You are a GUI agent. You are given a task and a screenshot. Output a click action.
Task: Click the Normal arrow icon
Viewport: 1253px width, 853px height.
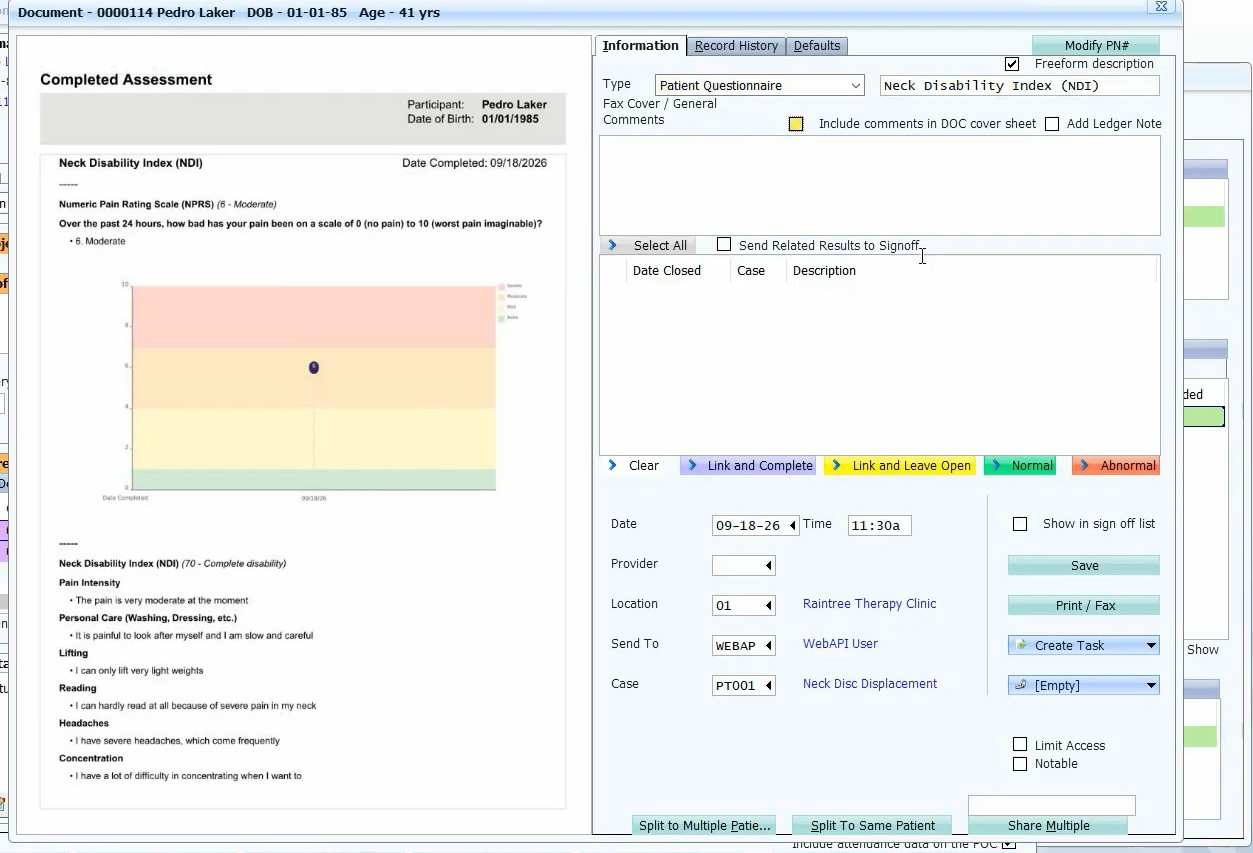pos(996,466)
